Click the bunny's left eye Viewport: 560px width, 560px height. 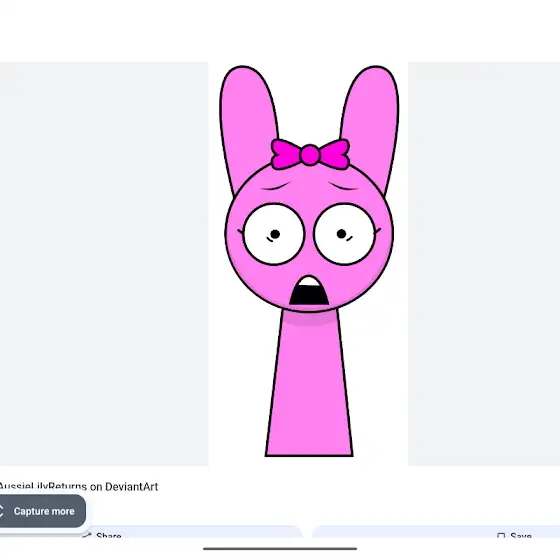(x=274, y=234)
